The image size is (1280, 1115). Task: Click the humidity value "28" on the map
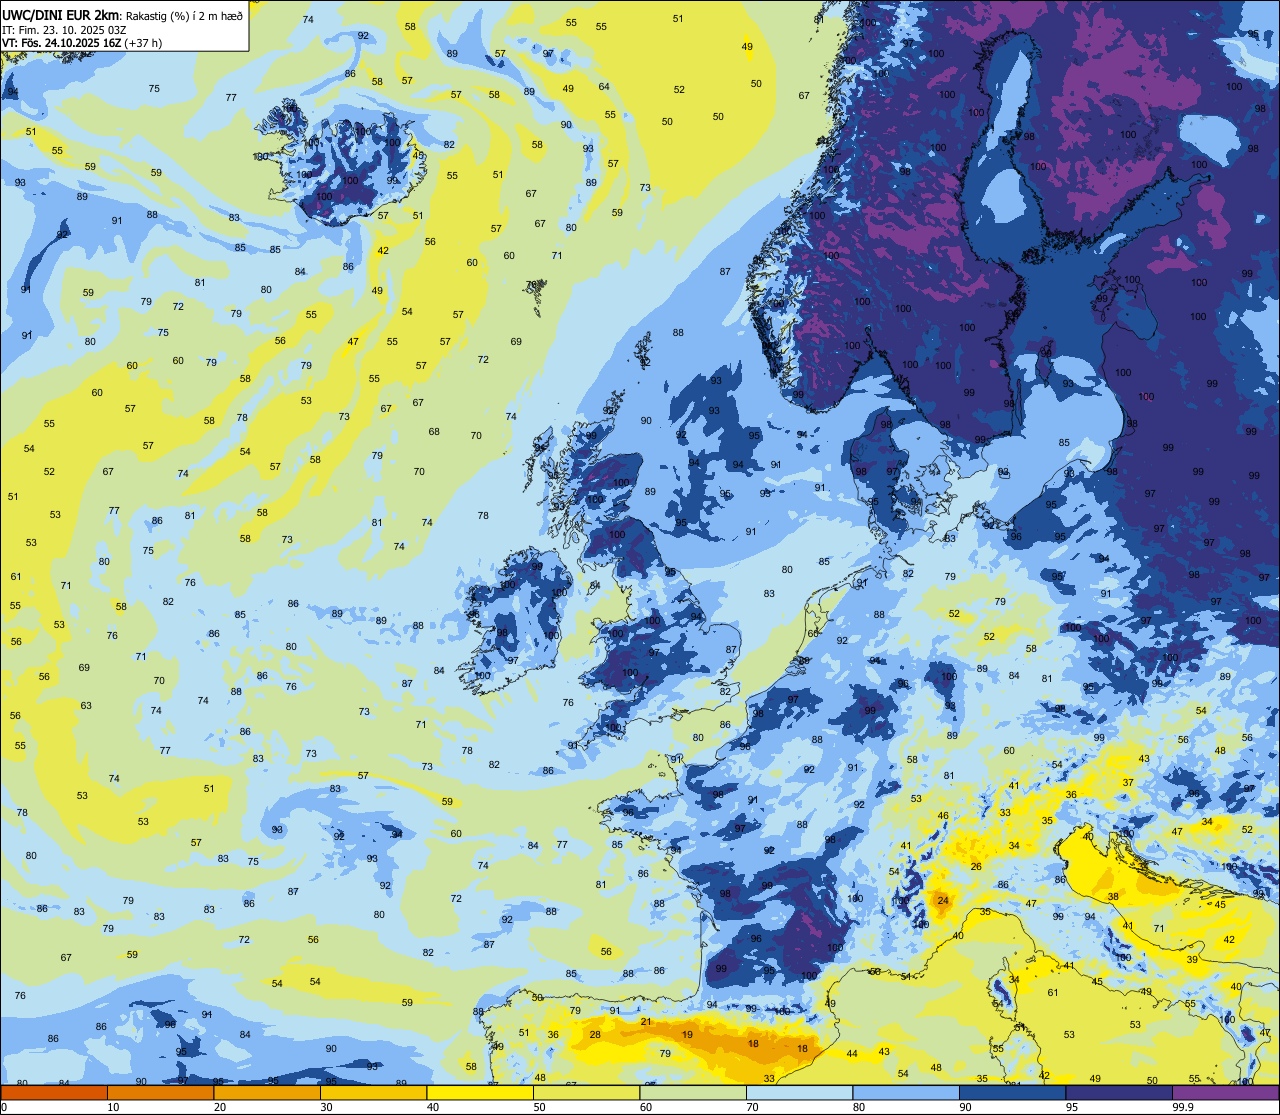(x=595, y=1035)
